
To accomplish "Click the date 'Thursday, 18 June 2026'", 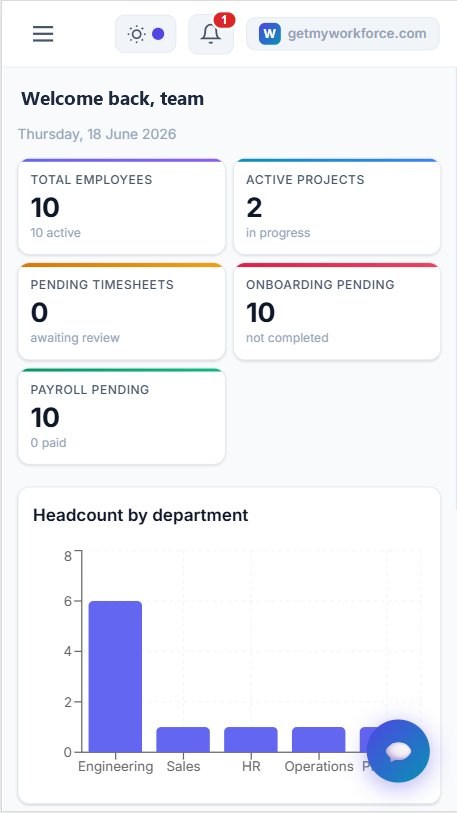I will [x=98, y=134].
